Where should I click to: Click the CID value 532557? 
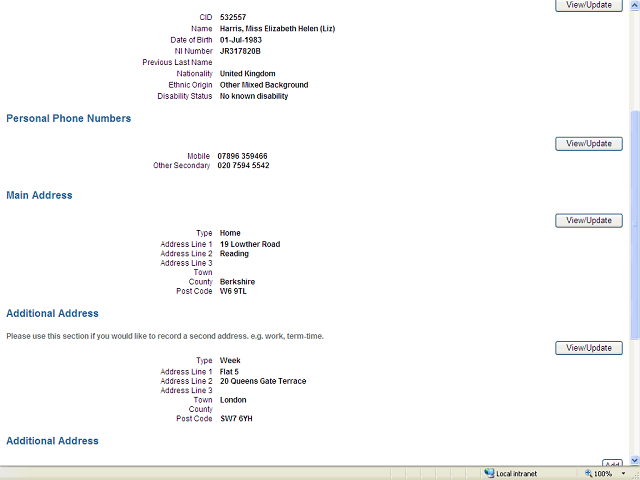click(233, 17)
